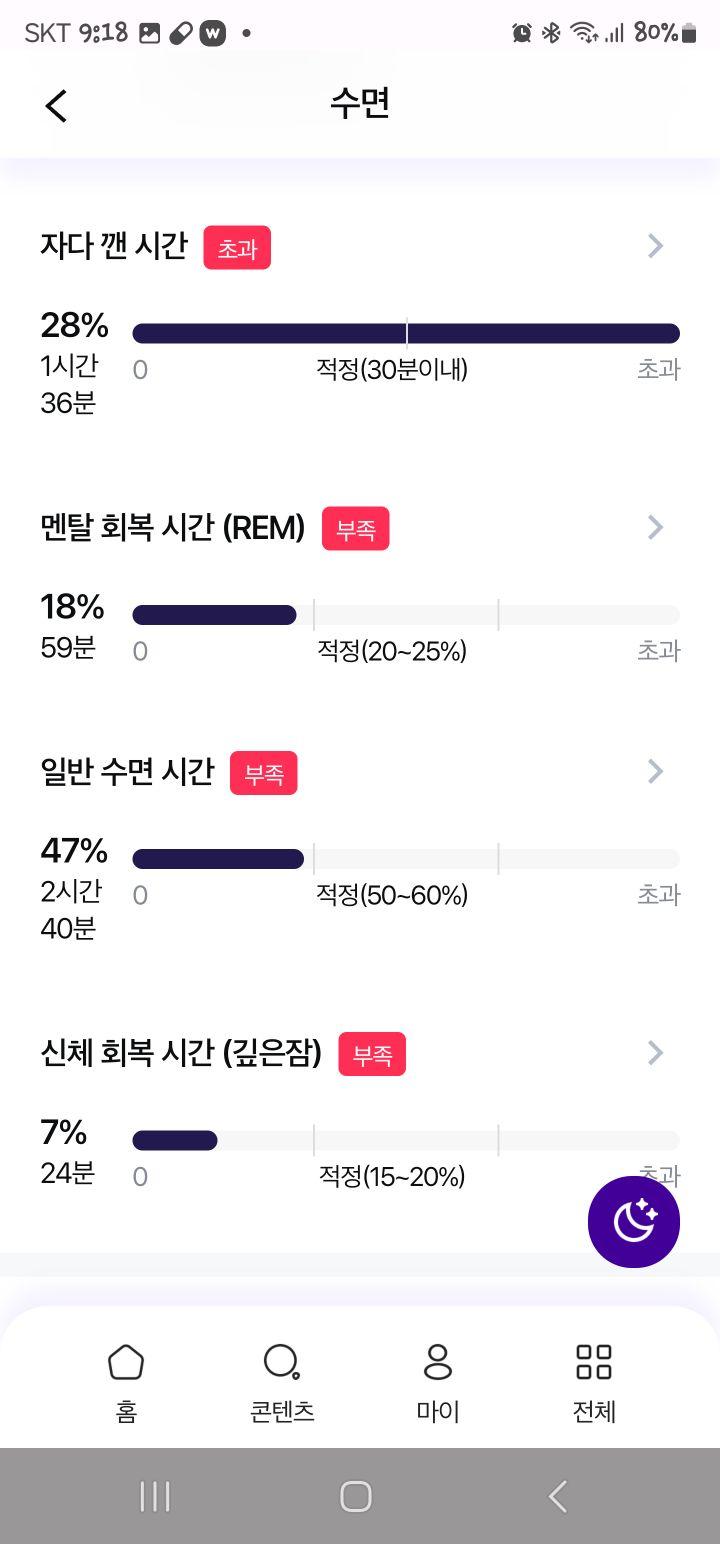Screen dimensions: 720x1544
Task: Open the 홈 home tab
Action: coord(126,1383)
